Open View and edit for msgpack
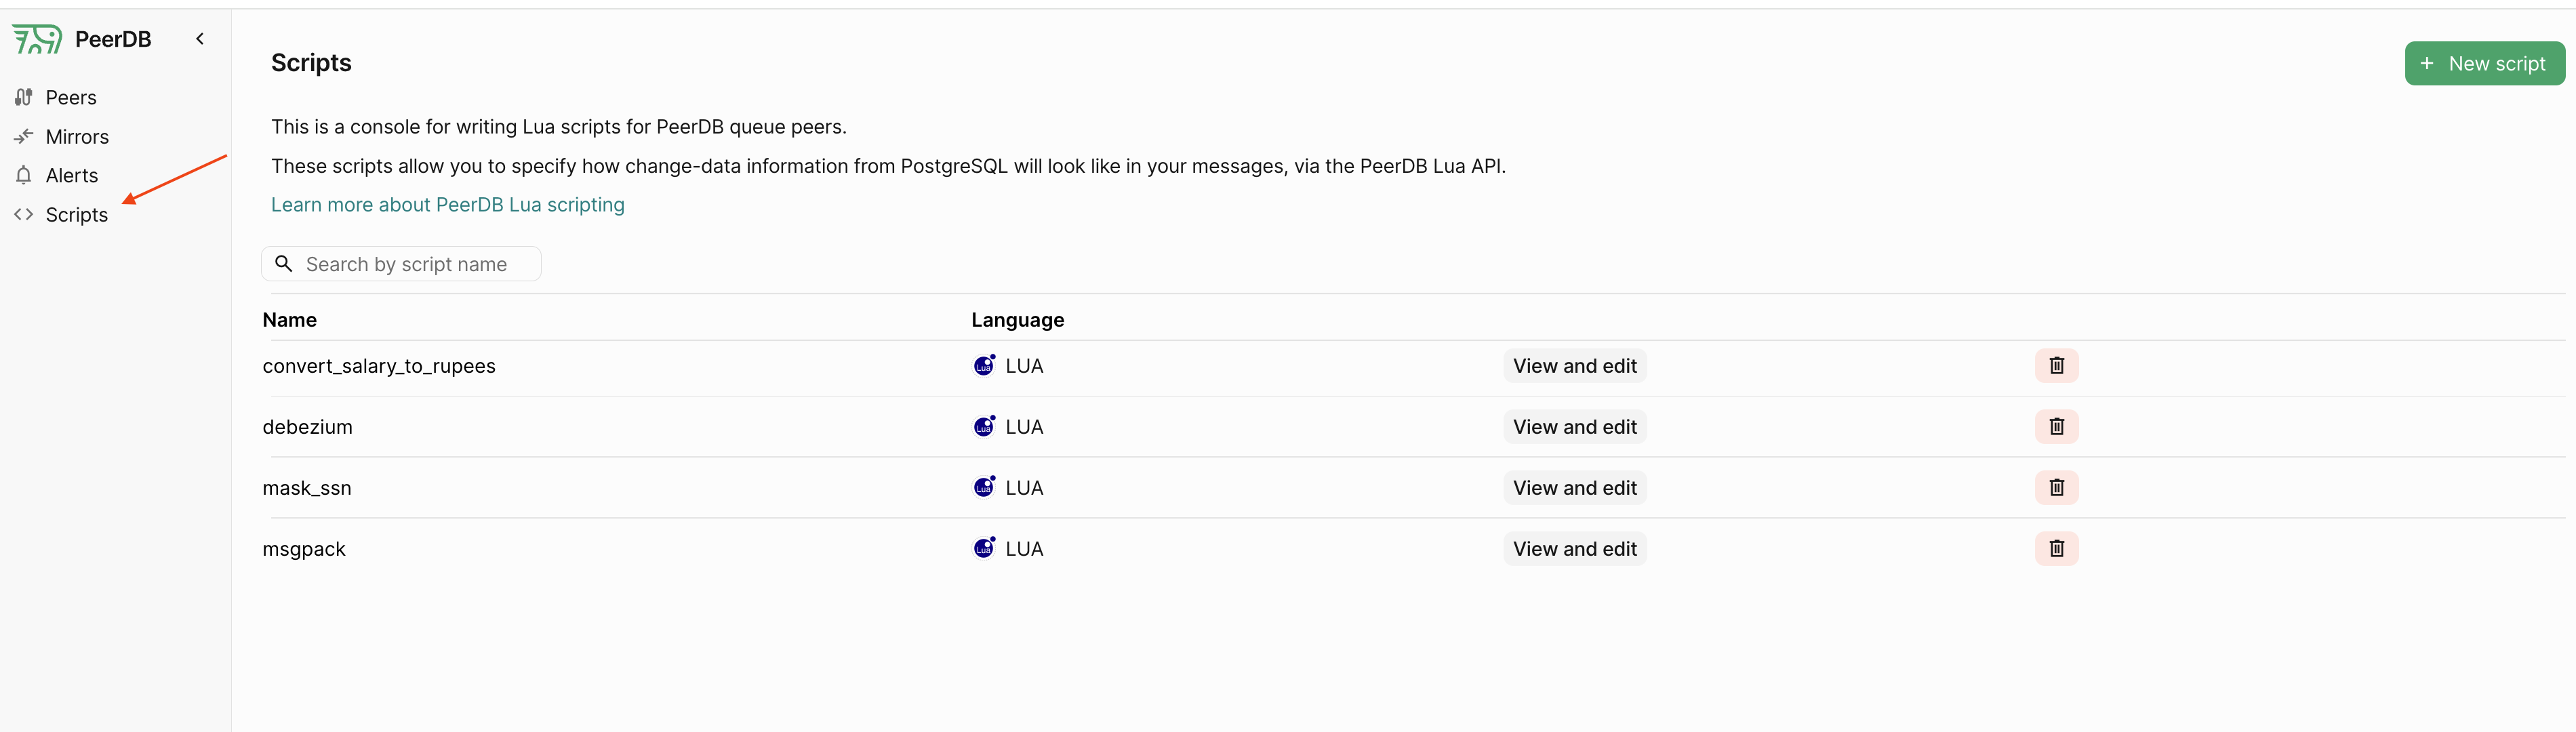 pyautogui.click(x=1574, y=549)
